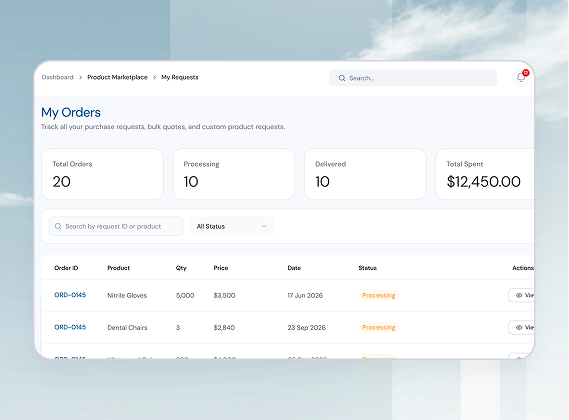Screen dimensions: 569x420
Task: Click Processing status badge for Nitrile Gloves
Action: [378, 295]
